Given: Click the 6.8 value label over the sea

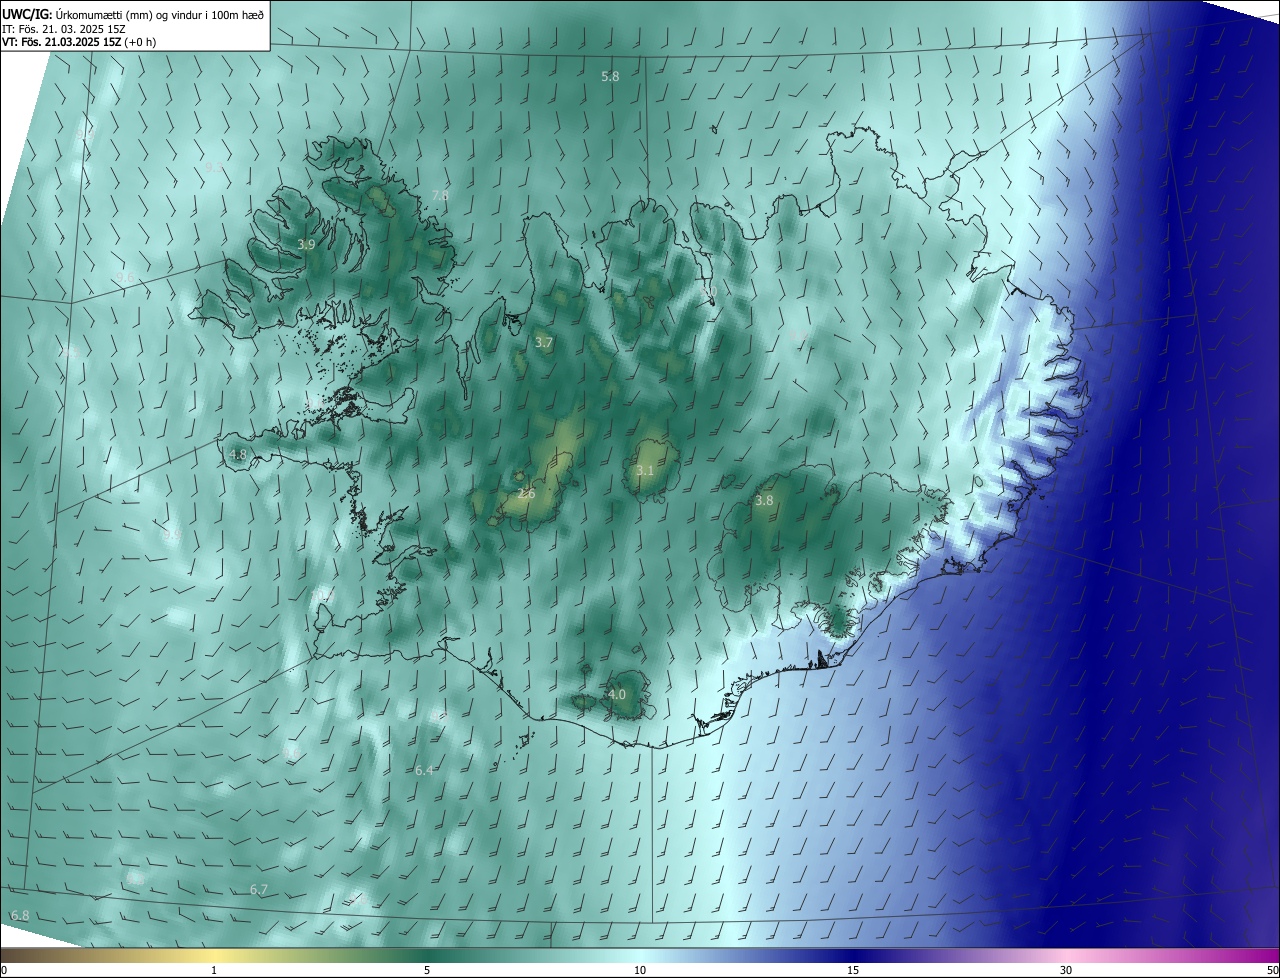Looking at the screenshot, I should (20, 916).
